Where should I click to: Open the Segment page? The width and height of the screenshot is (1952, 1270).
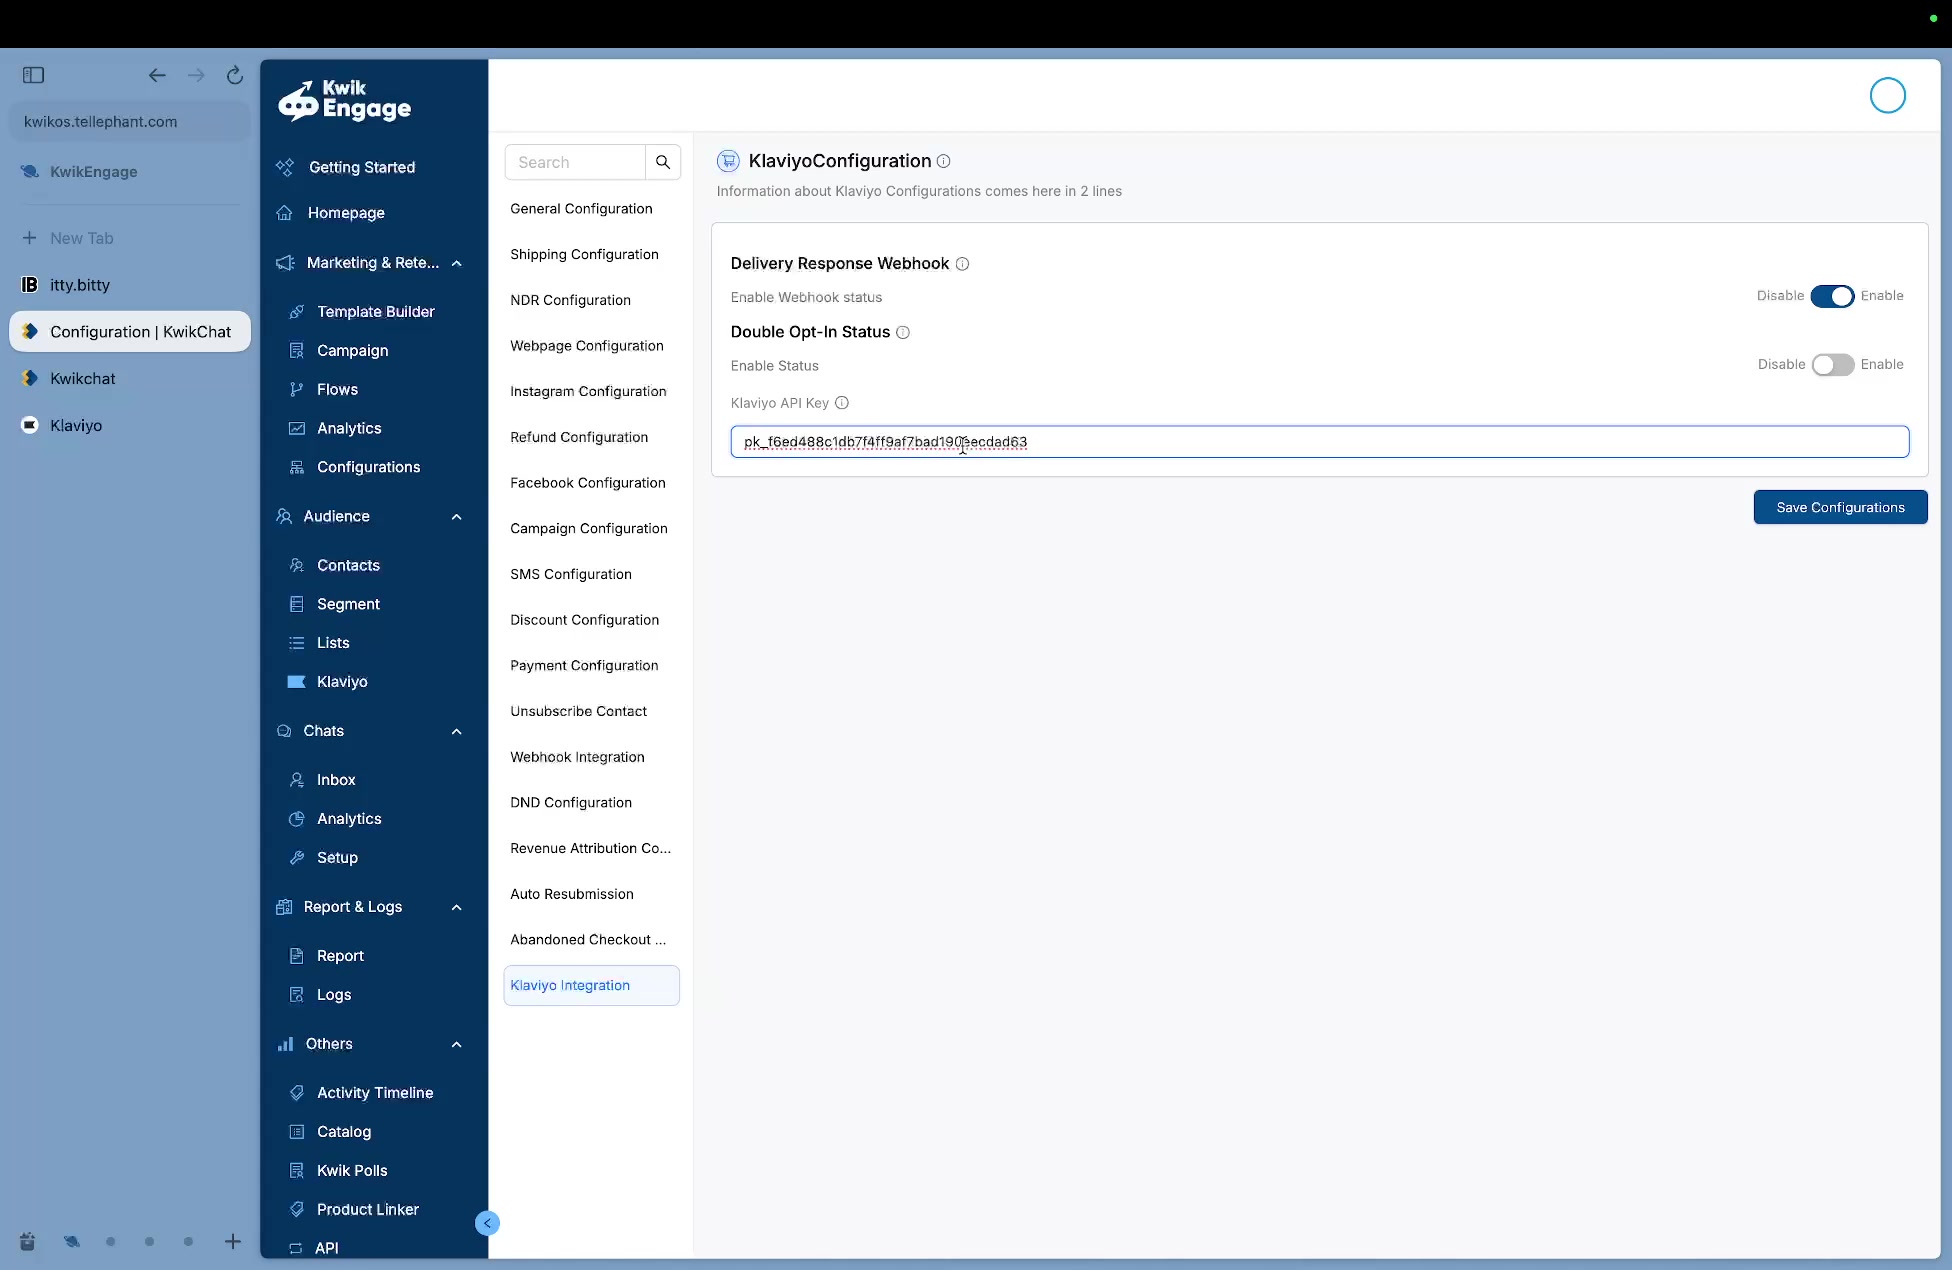click(x=348, y=605)
